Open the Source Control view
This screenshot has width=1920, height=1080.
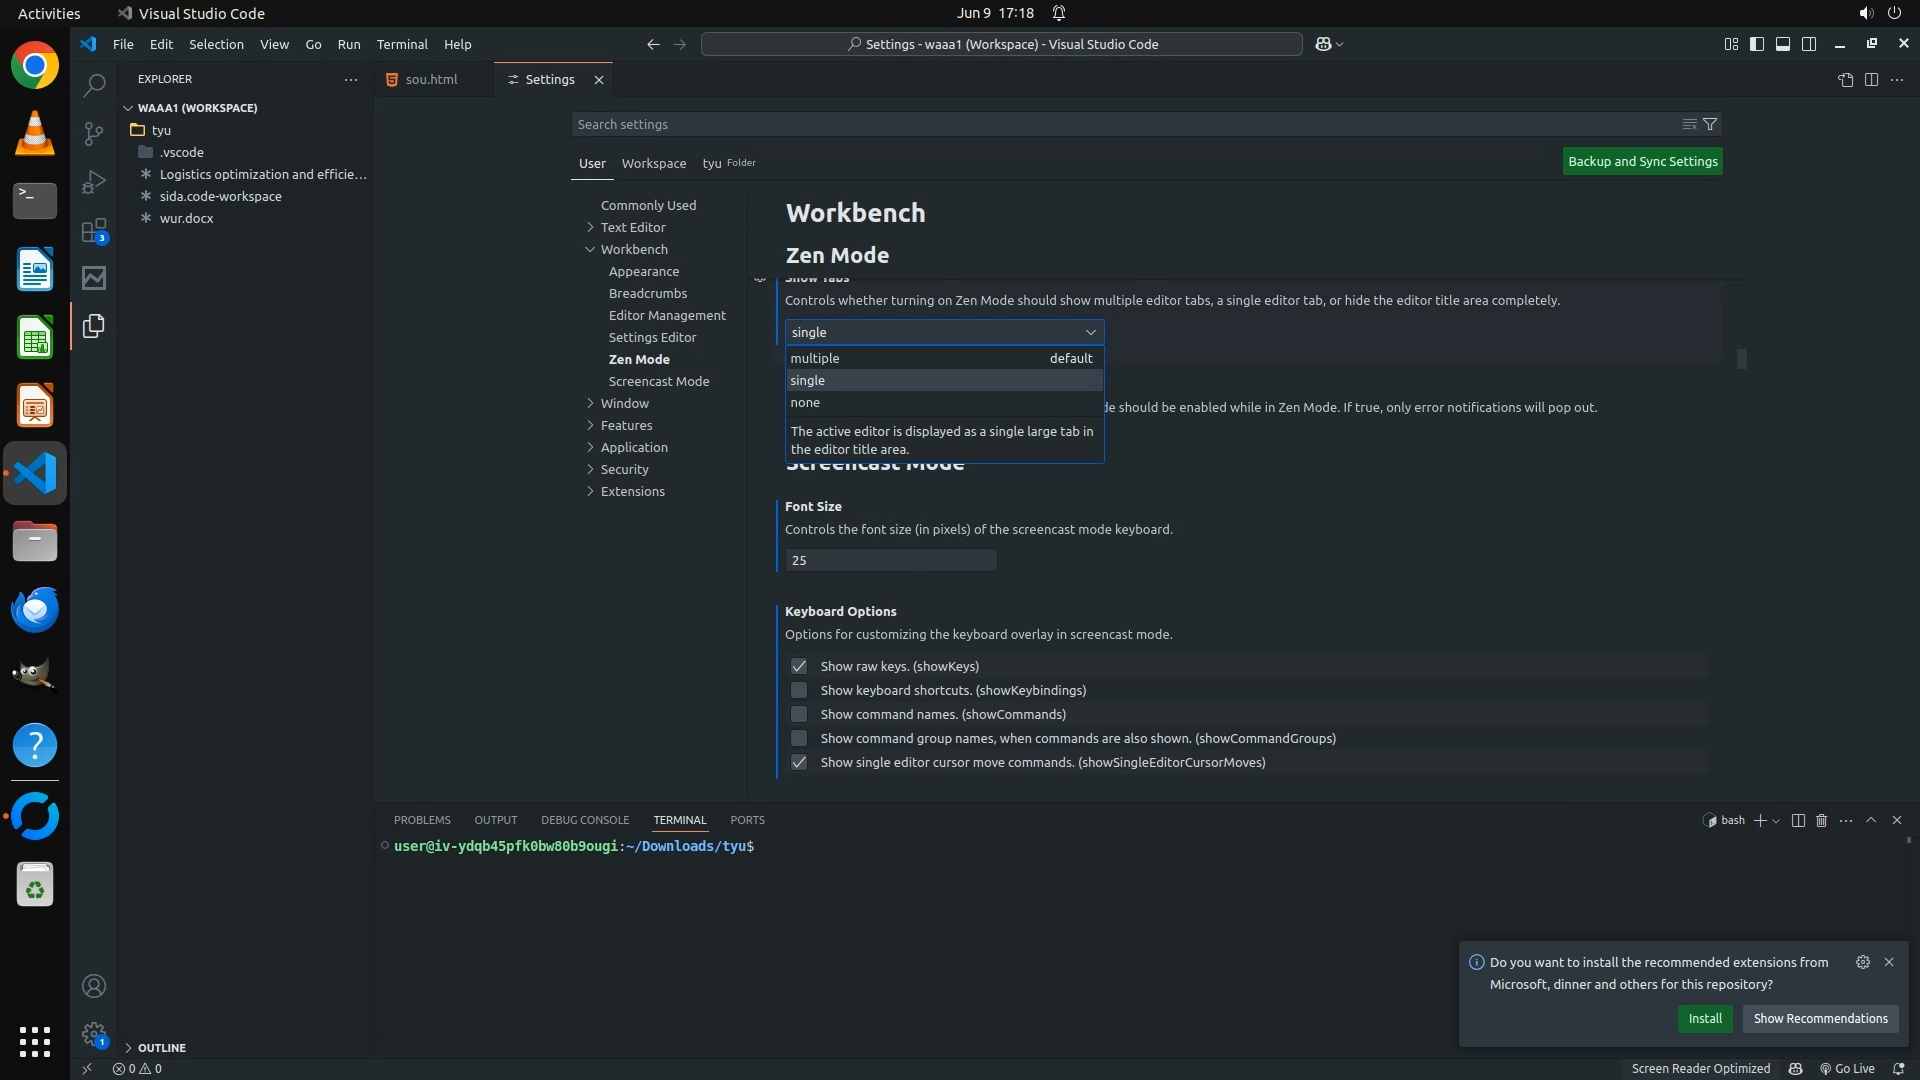tap(94, 134)
